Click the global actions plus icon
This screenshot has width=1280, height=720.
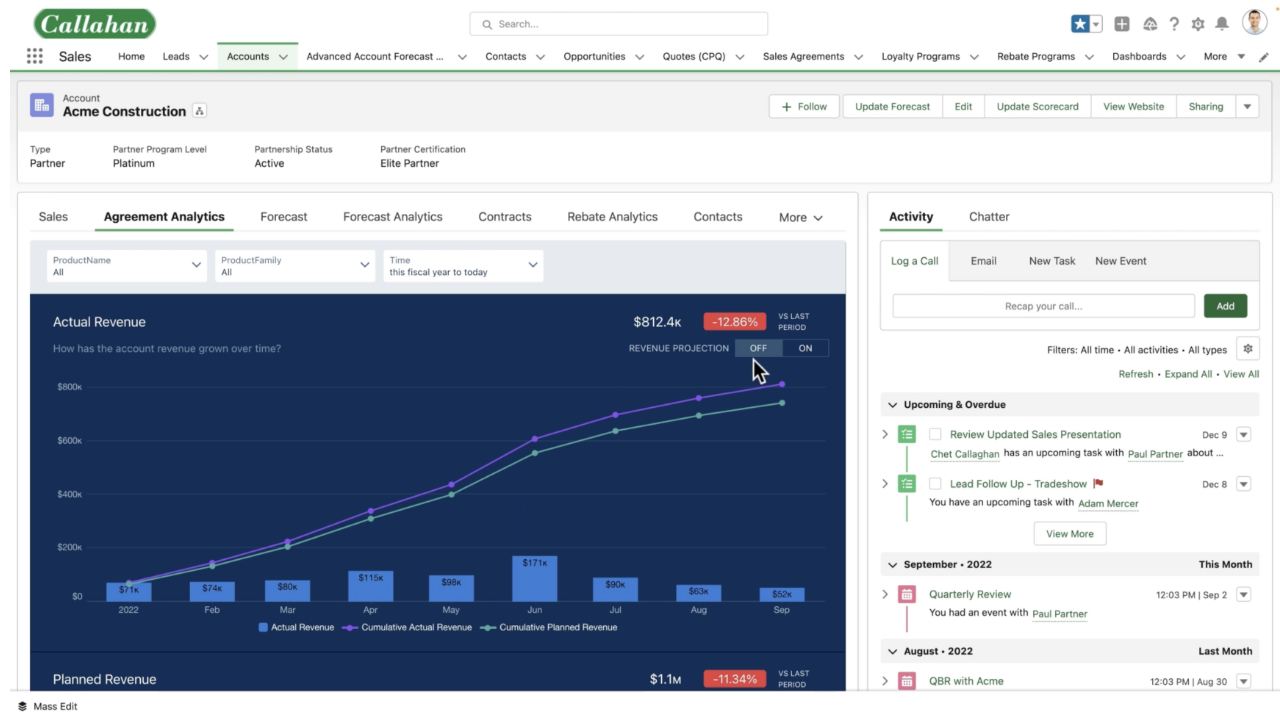pos(1122,24)
